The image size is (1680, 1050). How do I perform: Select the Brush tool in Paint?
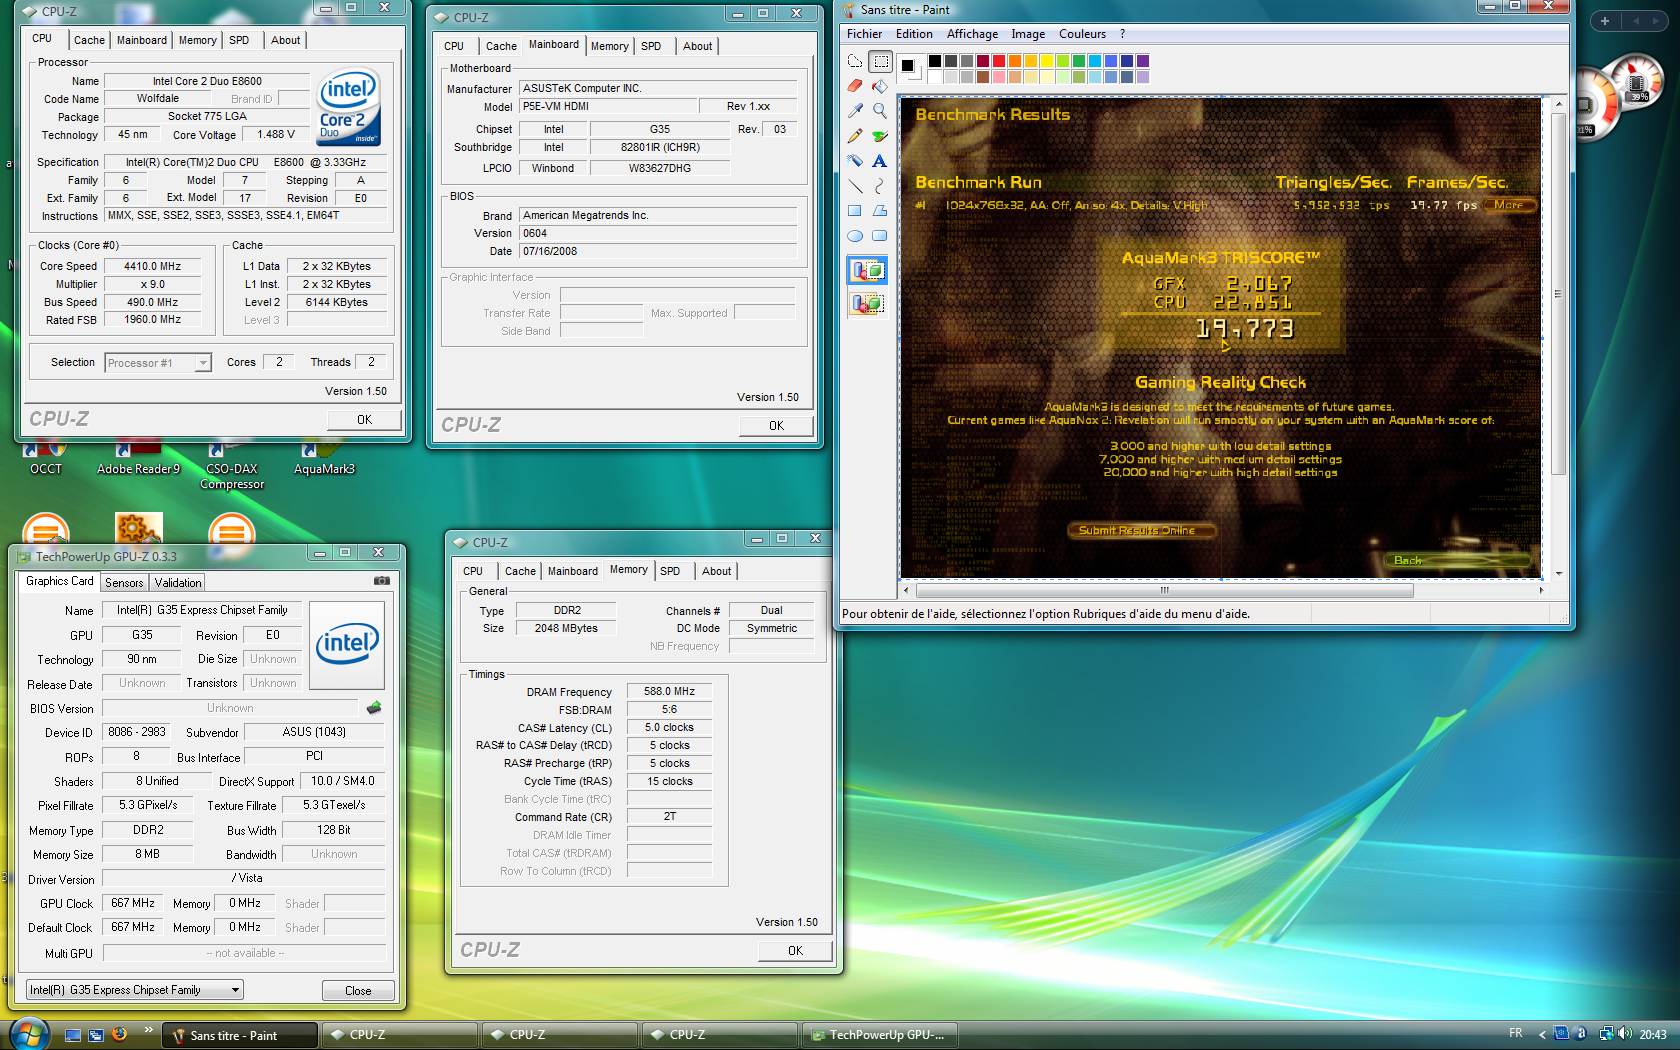(880, 136)
